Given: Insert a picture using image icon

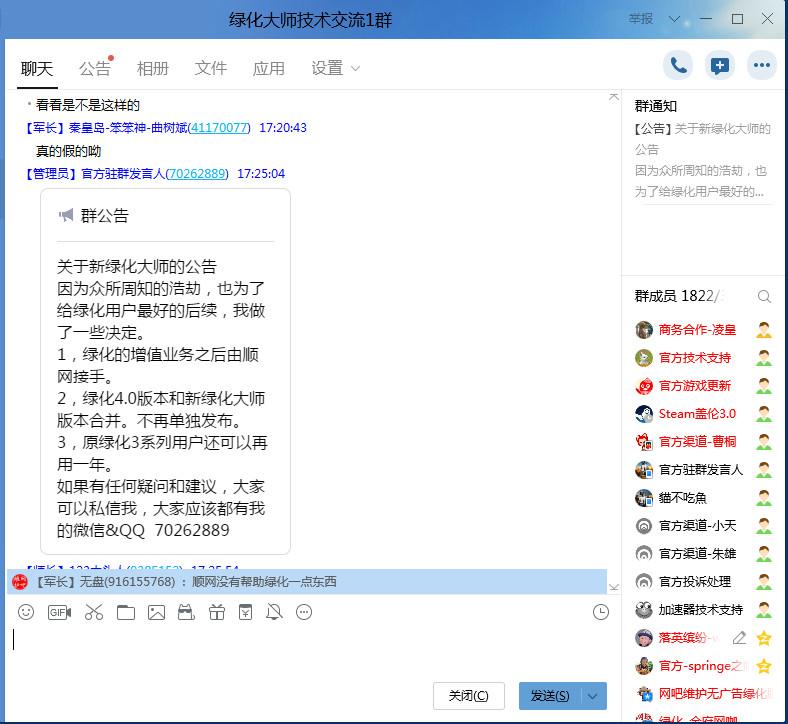Looking at the screenshot, I should [x=156, y=612].
